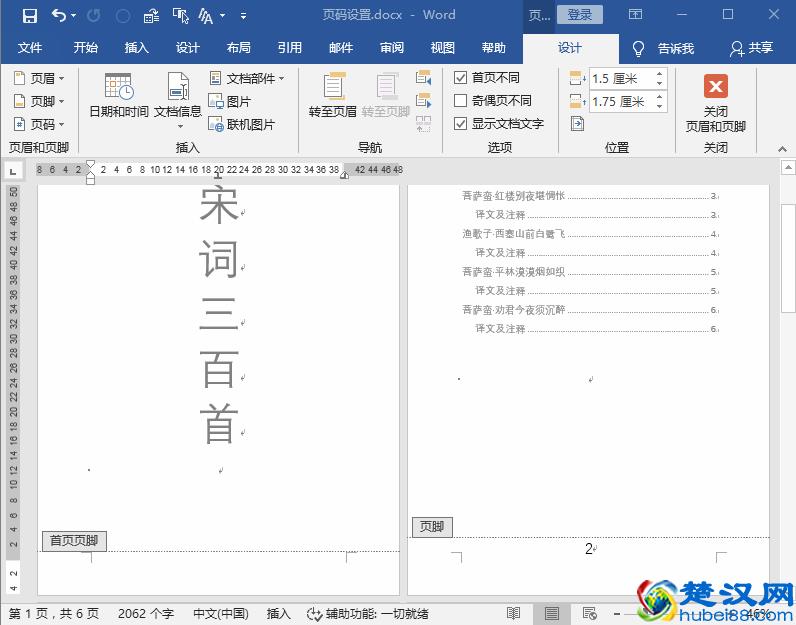Switch to the 审阅 tab
Screen dimensions: 796x625
(x=392, y=48)
